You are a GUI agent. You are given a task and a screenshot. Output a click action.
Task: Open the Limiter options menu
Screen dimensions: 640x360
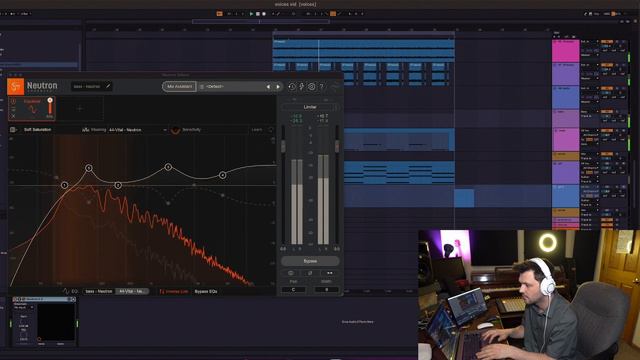tap(336, 107)
